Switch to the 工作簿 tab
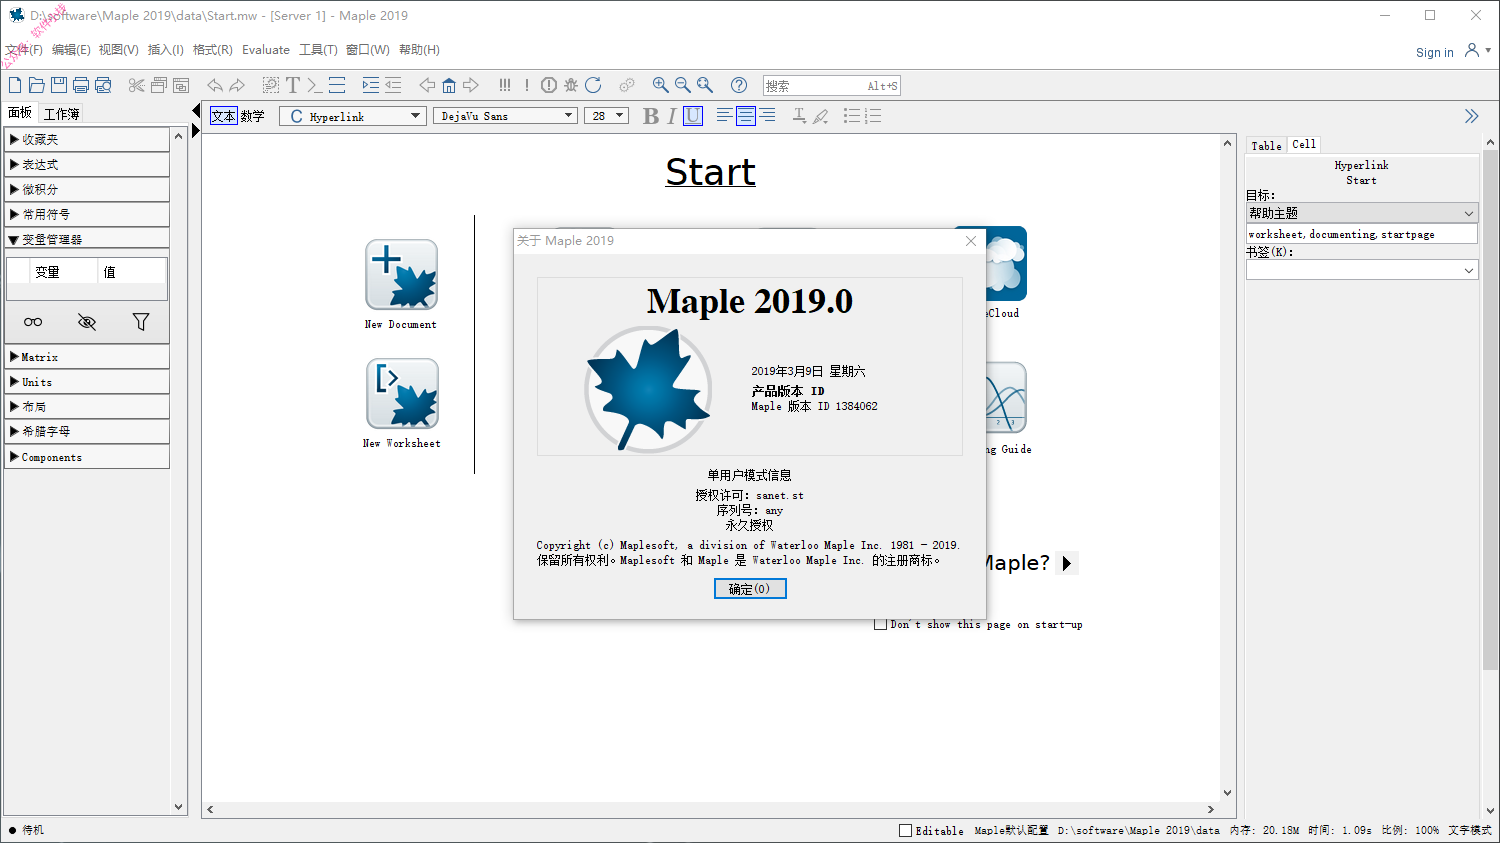This screenshot has height=843, width=1500. click(x=61, y=114)
